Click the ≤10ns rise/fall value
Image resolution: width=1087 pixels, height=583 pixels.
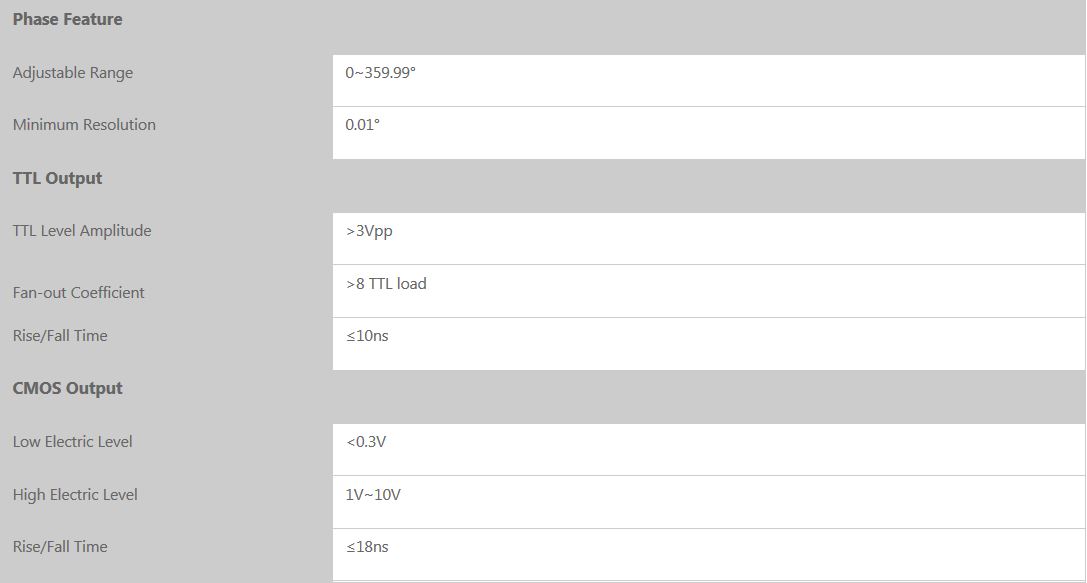coord(367,336)
